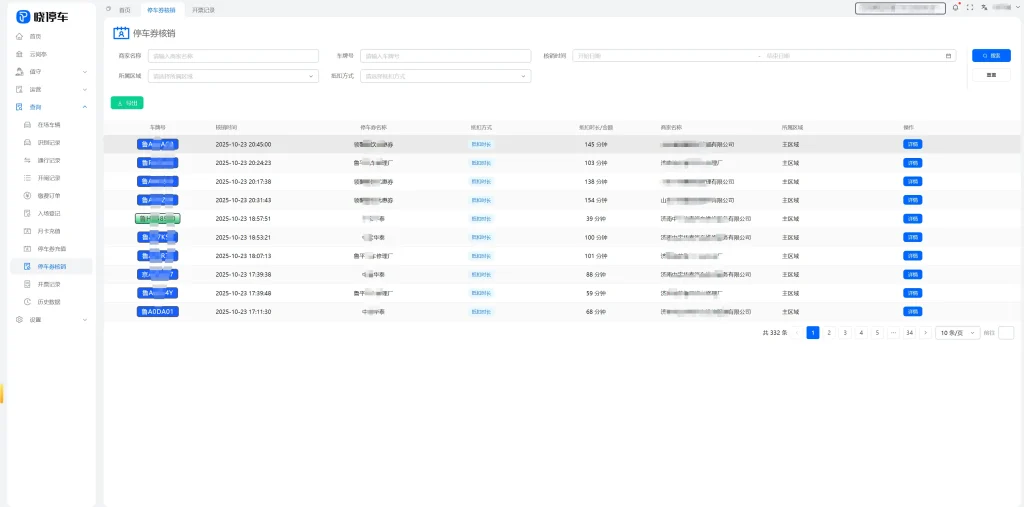Open 历史数据 in the sidebar
Screen dimensions: 1024x507
coord(49,302)
